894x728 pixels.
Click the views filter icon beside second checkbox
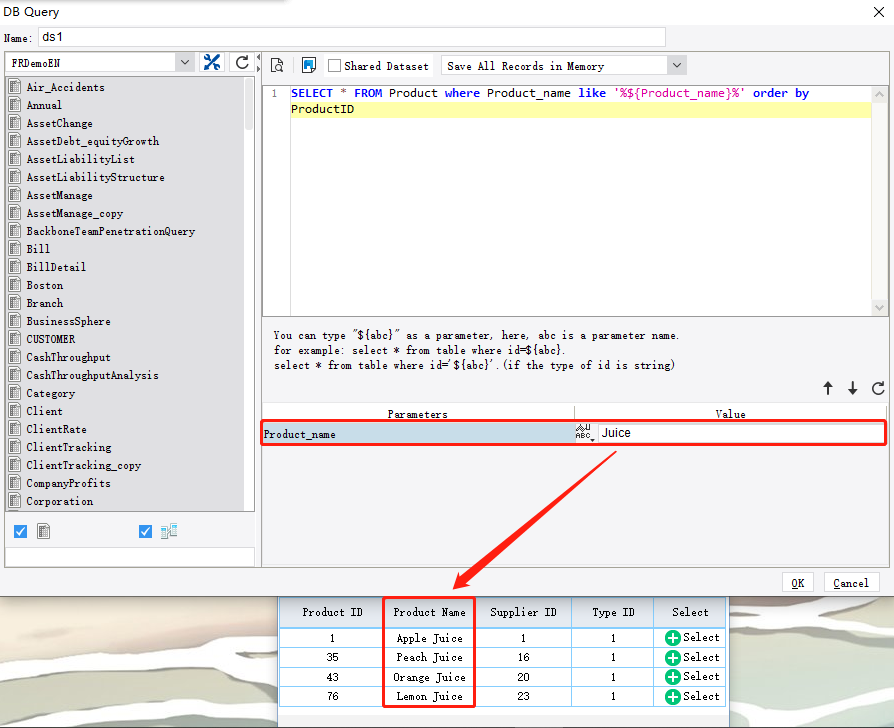168,531
